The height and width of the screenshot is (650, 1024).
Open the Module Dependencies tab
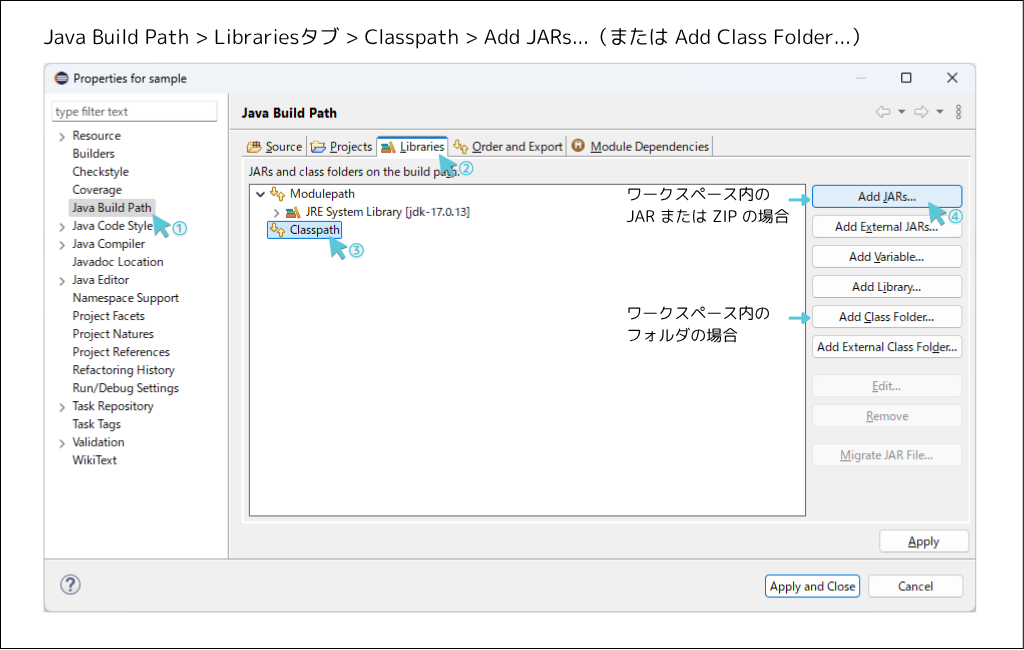click(641, 147)
